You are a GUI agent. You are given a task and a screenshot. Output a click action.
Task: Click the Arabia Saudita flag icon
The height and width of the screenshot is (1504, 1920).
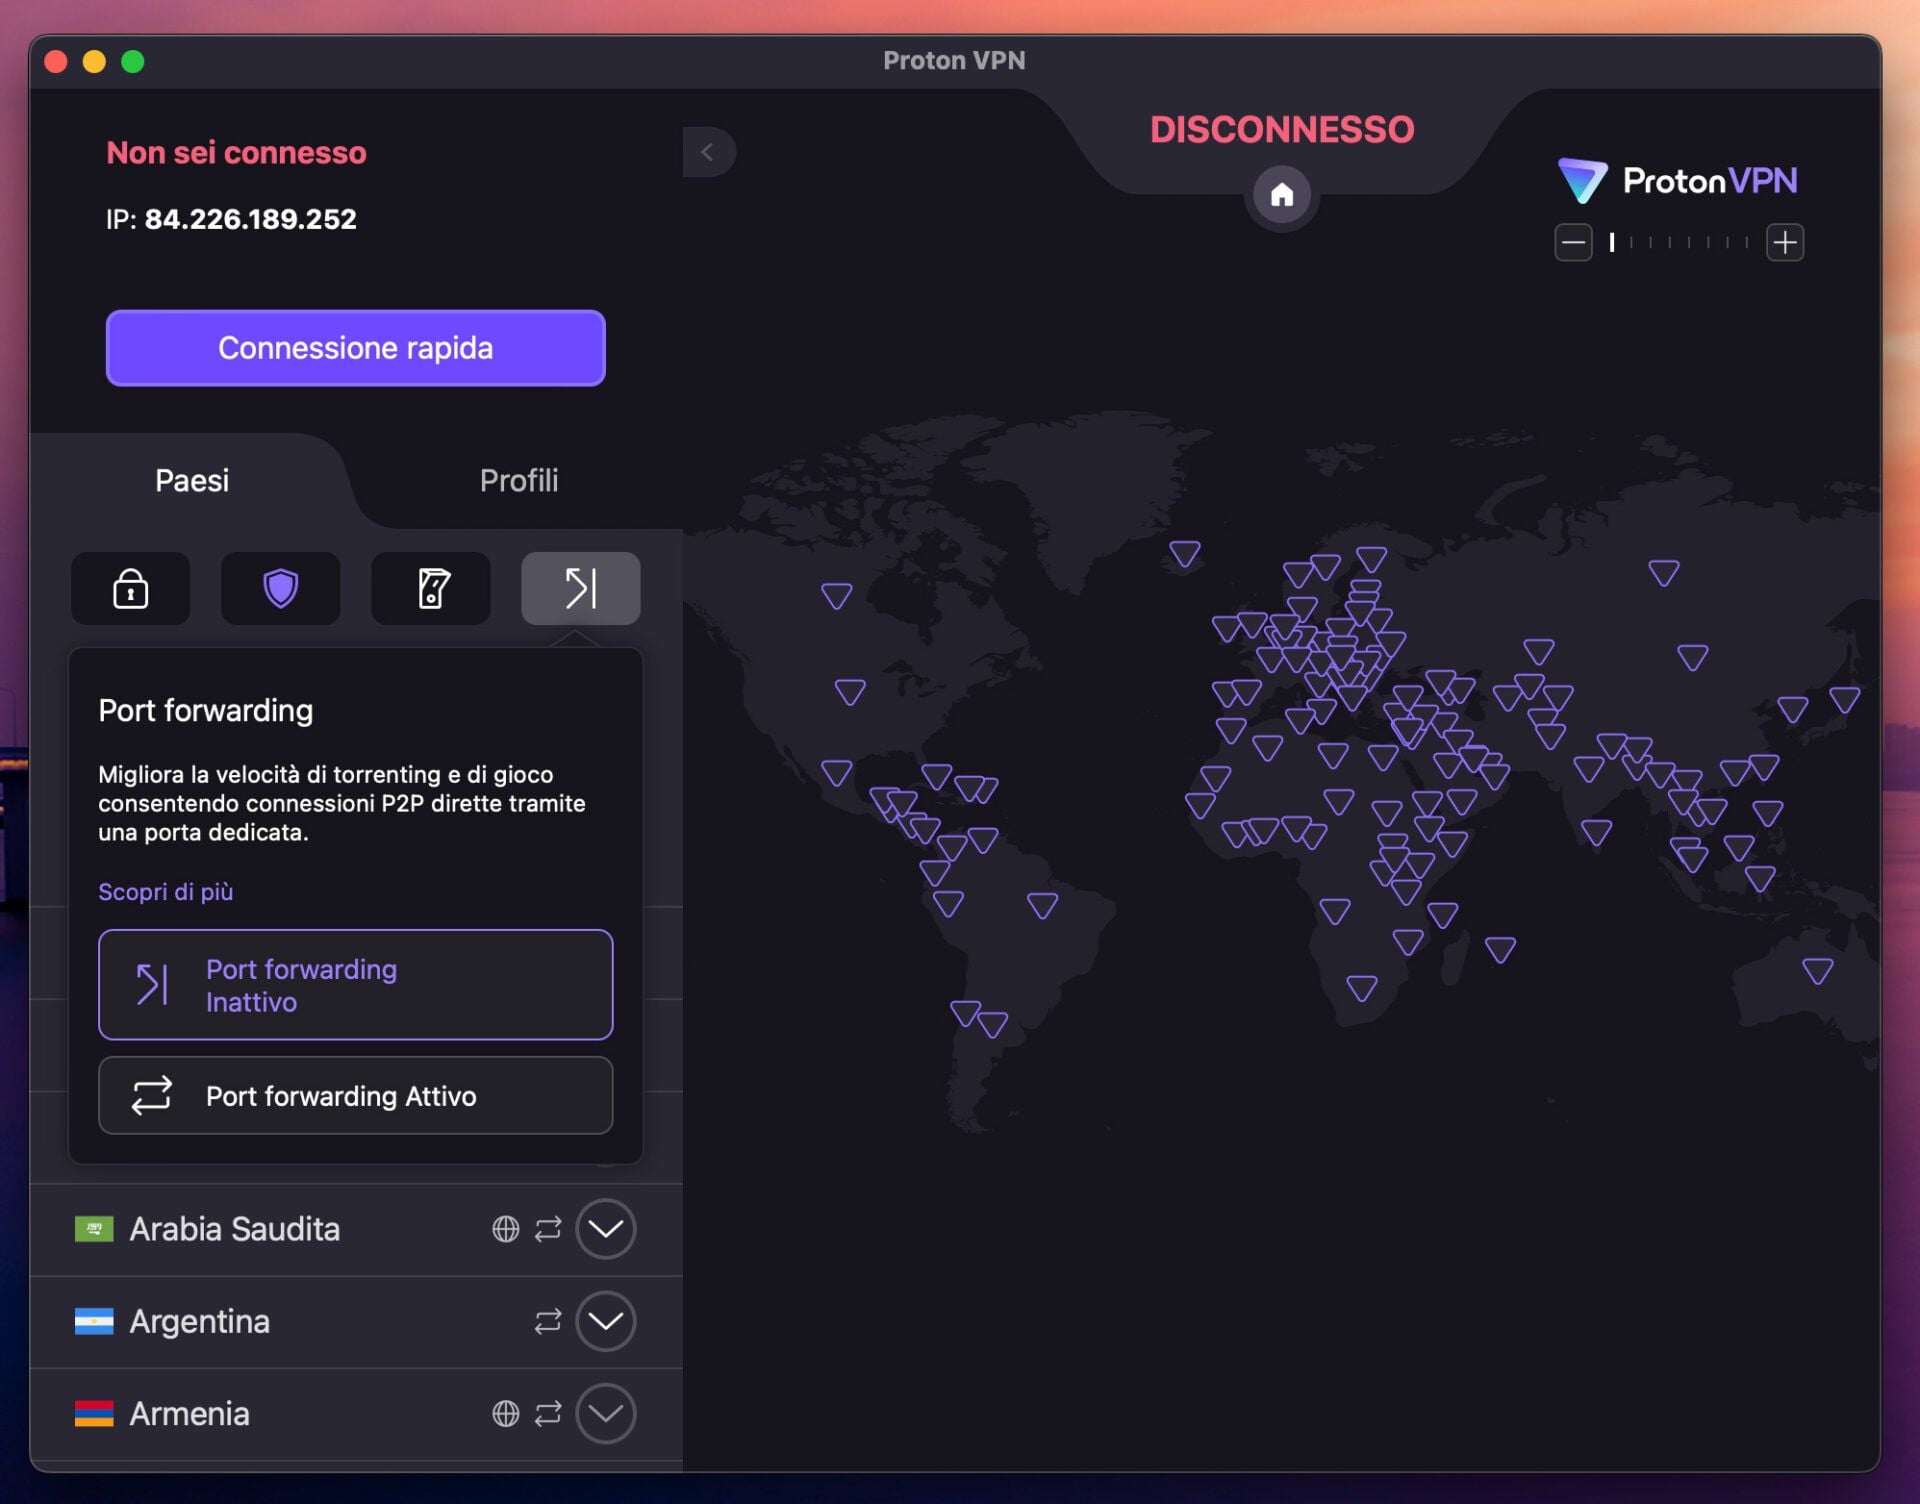click(x=94, y=1229)
